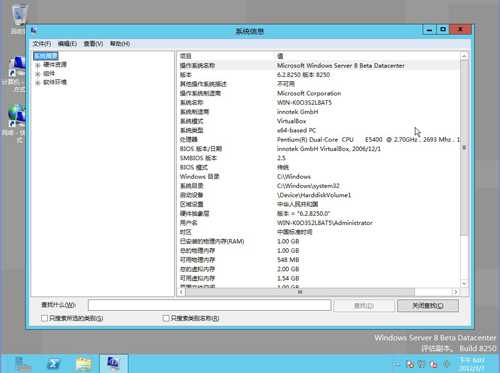This screenshot has height=373, width=500.
Task: Select 系统摘要 in the tree
Action: (46, 56)
